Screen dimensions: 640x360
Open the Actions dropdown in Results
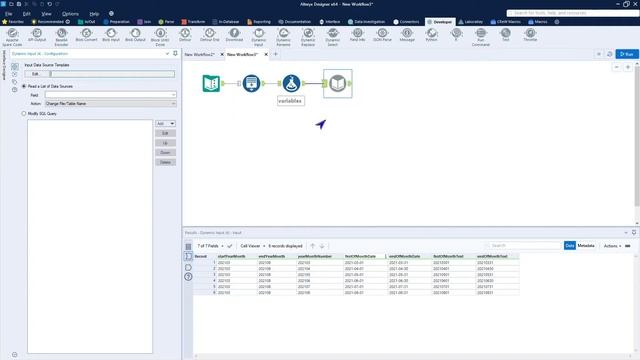612,246
